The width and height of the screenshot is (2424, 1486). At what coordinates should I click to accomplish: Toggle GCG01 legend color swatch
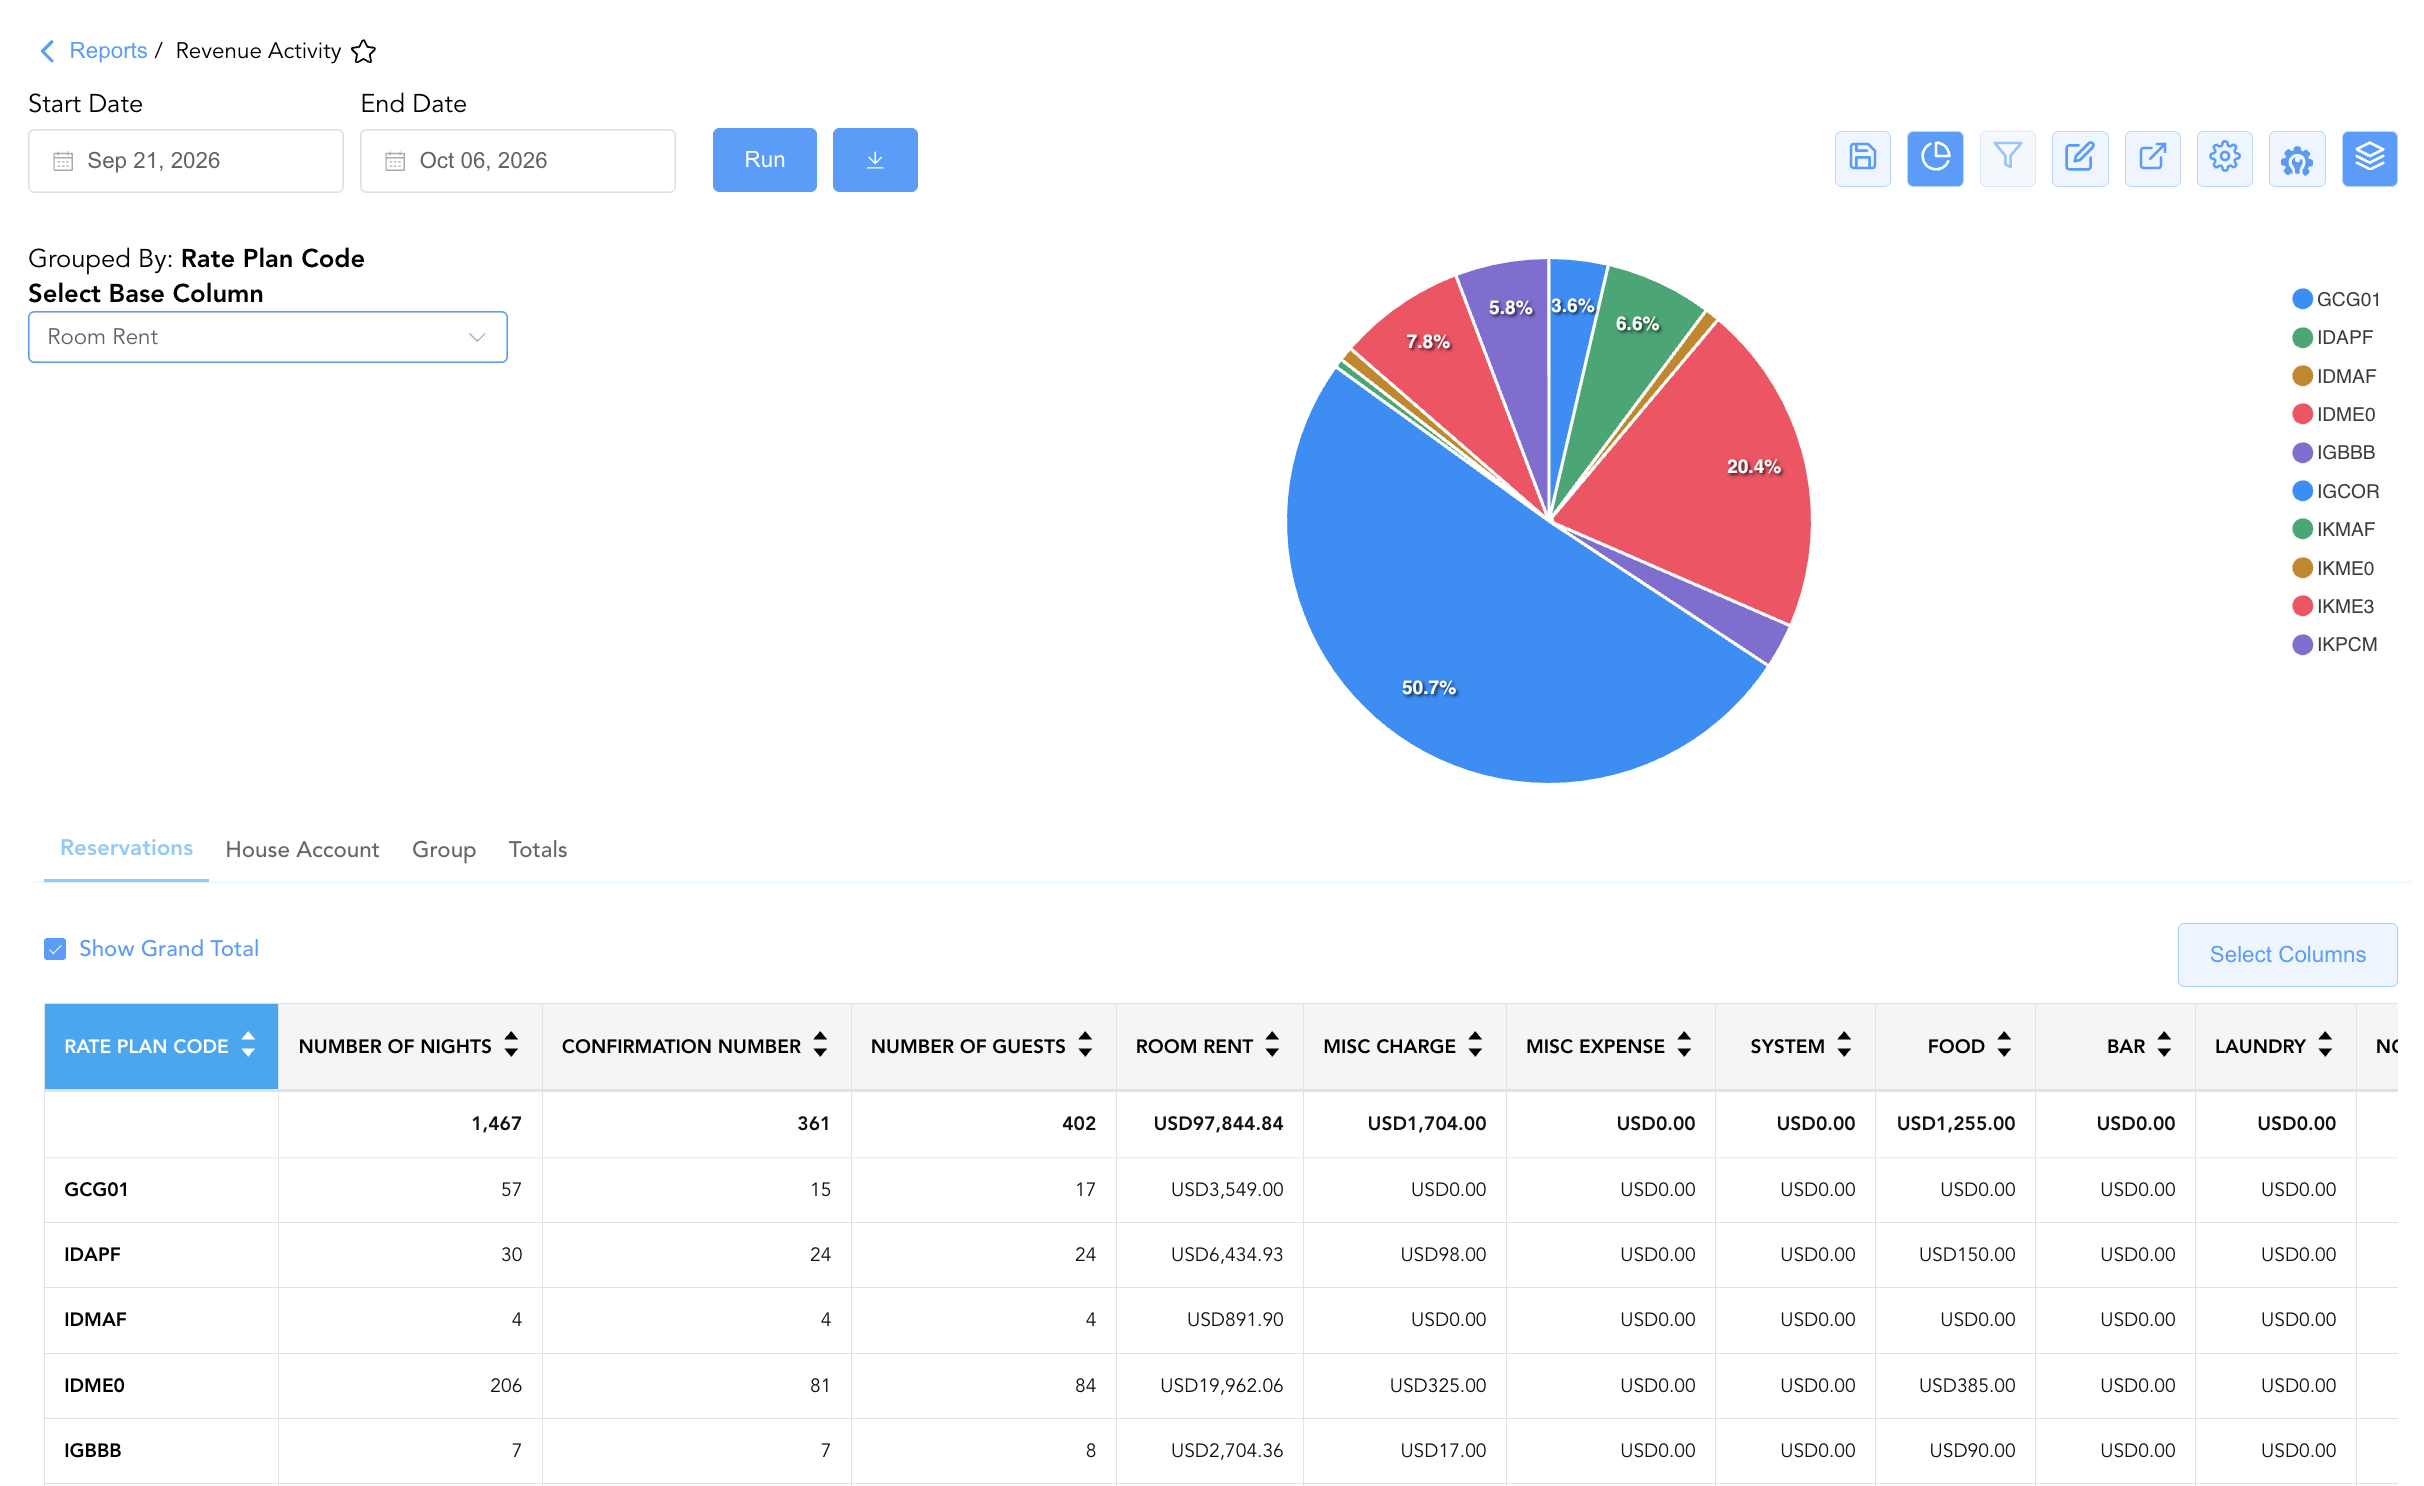click(x=2302, y=299)
